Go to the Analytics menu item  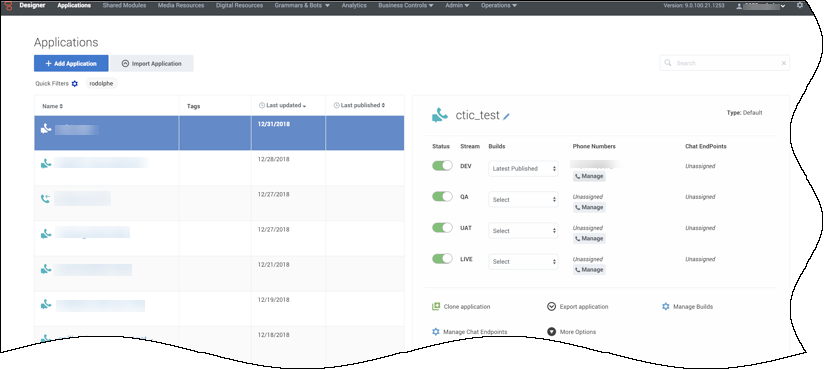click(354, 5)
